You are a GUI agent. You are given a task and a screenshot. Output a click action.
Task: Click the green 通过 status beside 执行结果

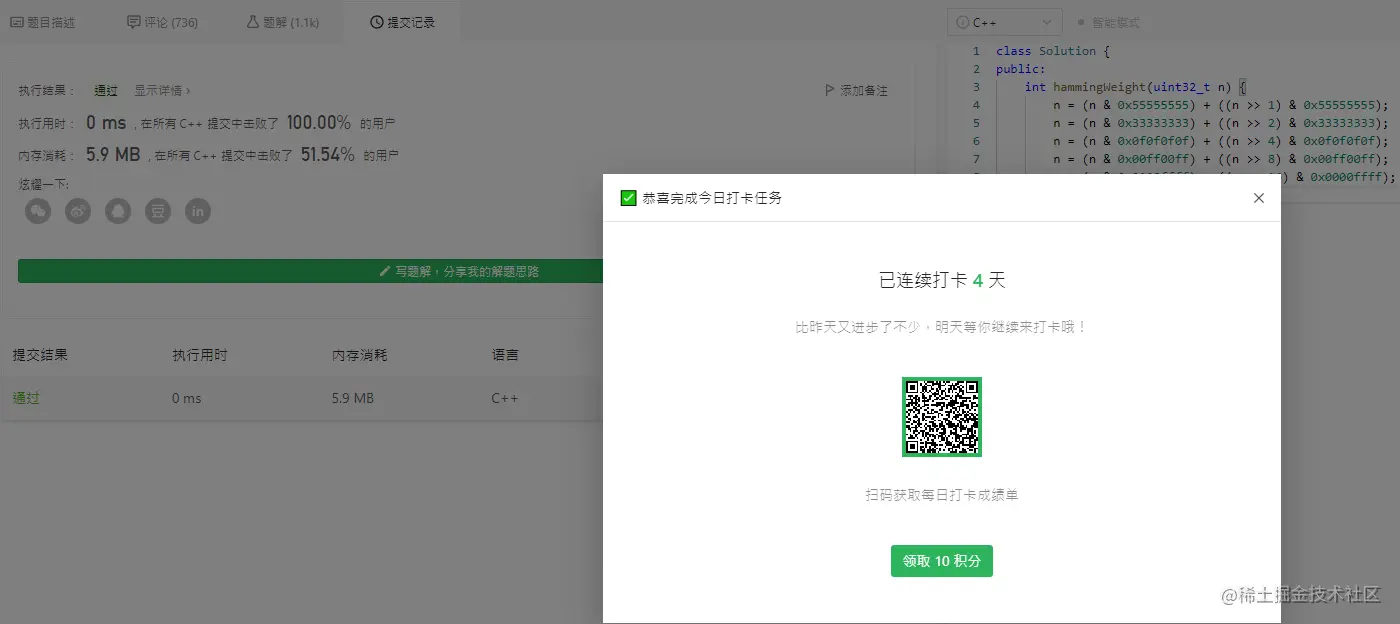click(x=106, y=90)
